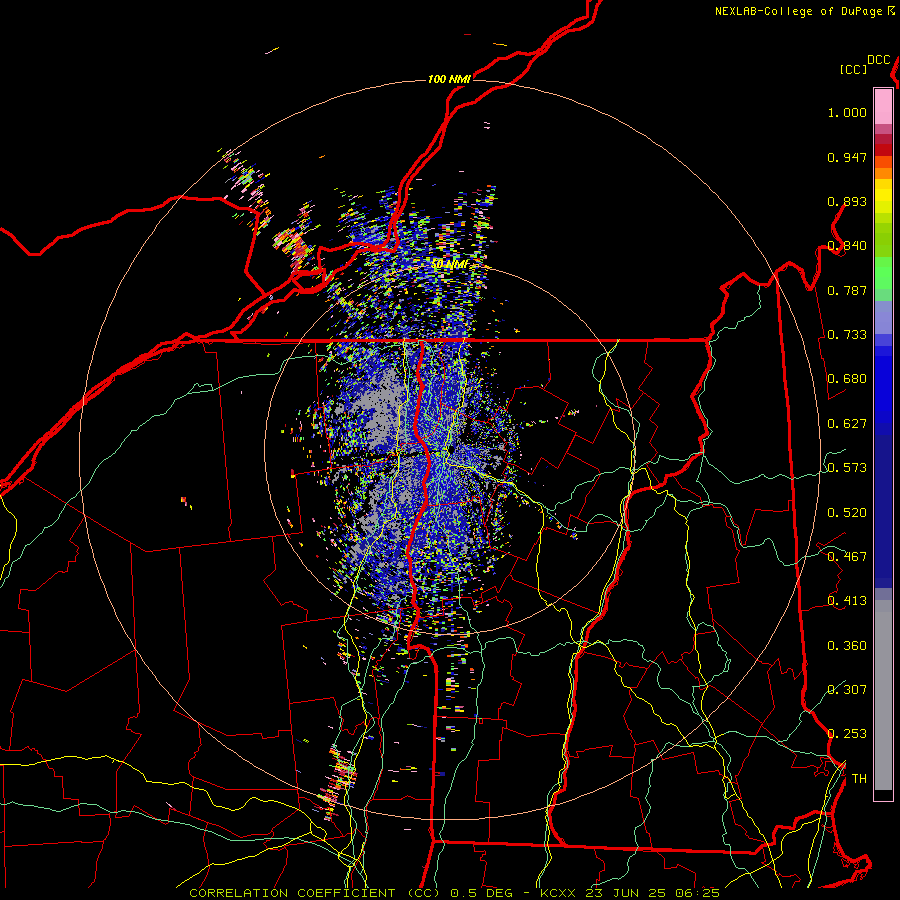
Task: Click the yellow band of the color scale
Action: point(883,196)
